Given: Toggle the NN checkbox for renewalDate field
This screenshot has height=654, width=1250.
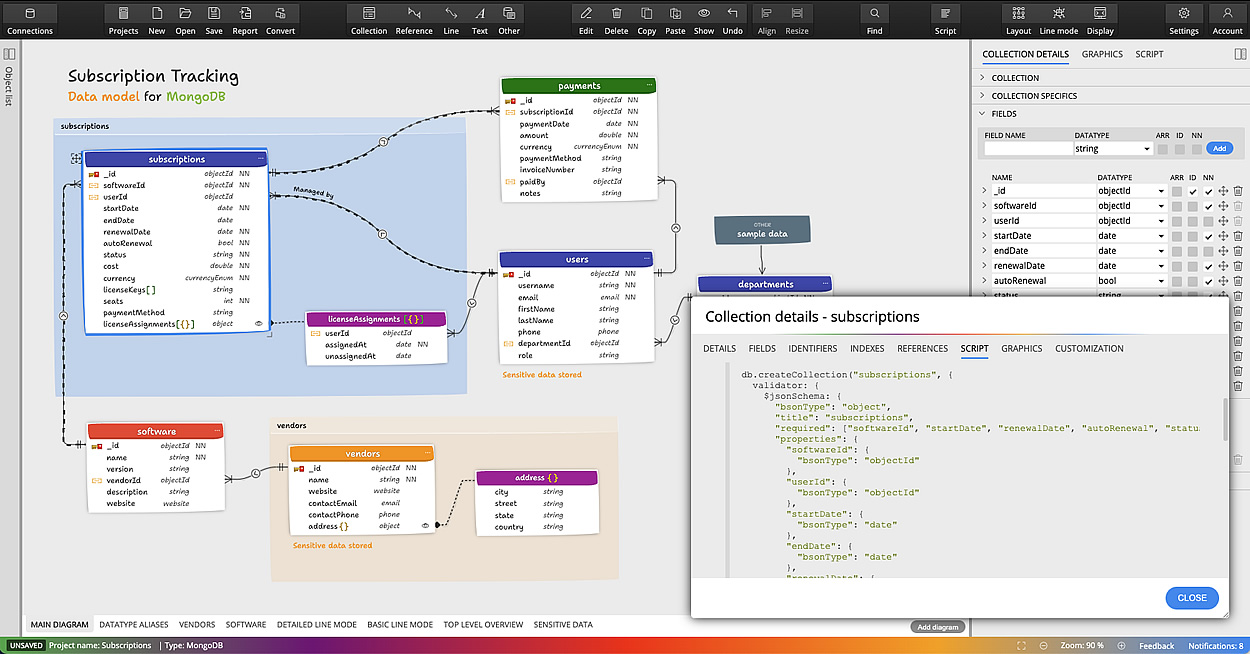Looking at the screenshot, I should (1208, 266).
